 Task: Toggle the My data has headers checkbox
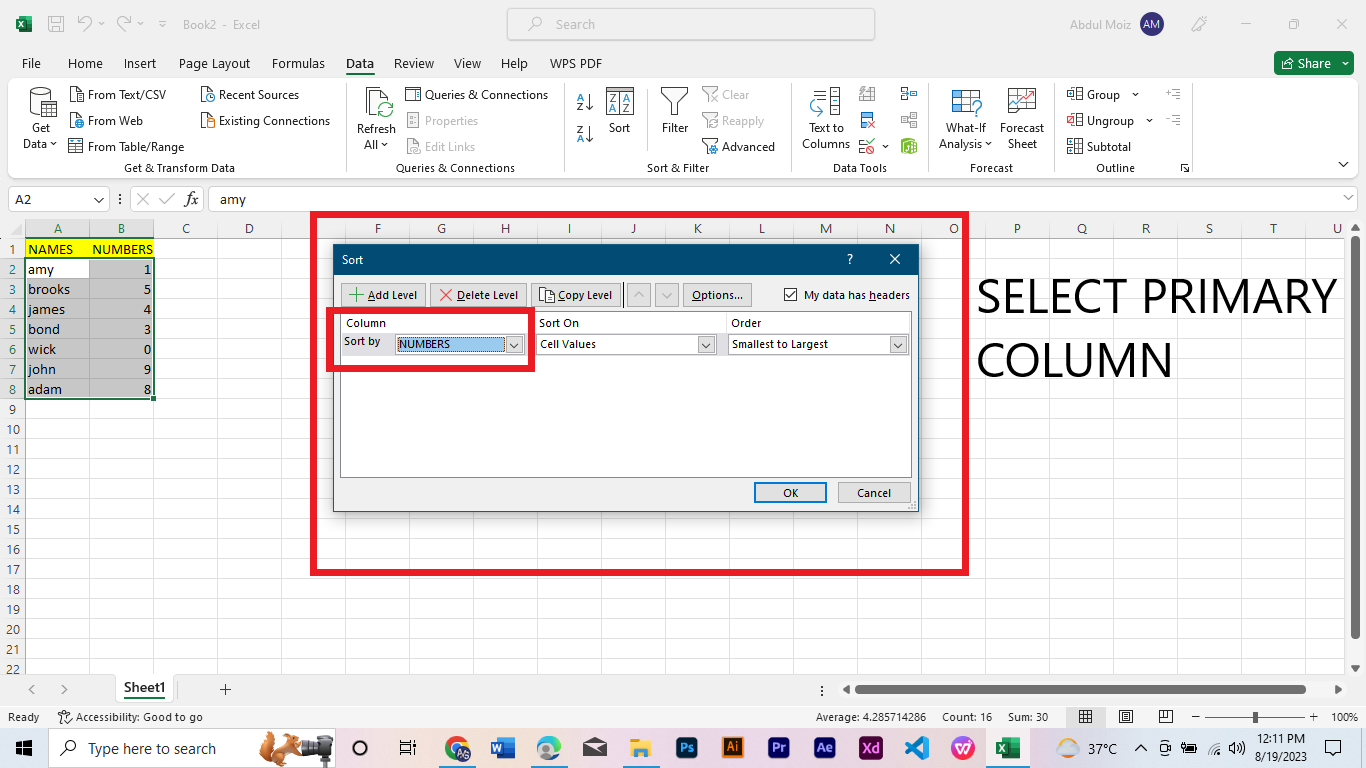coord(790,294)
